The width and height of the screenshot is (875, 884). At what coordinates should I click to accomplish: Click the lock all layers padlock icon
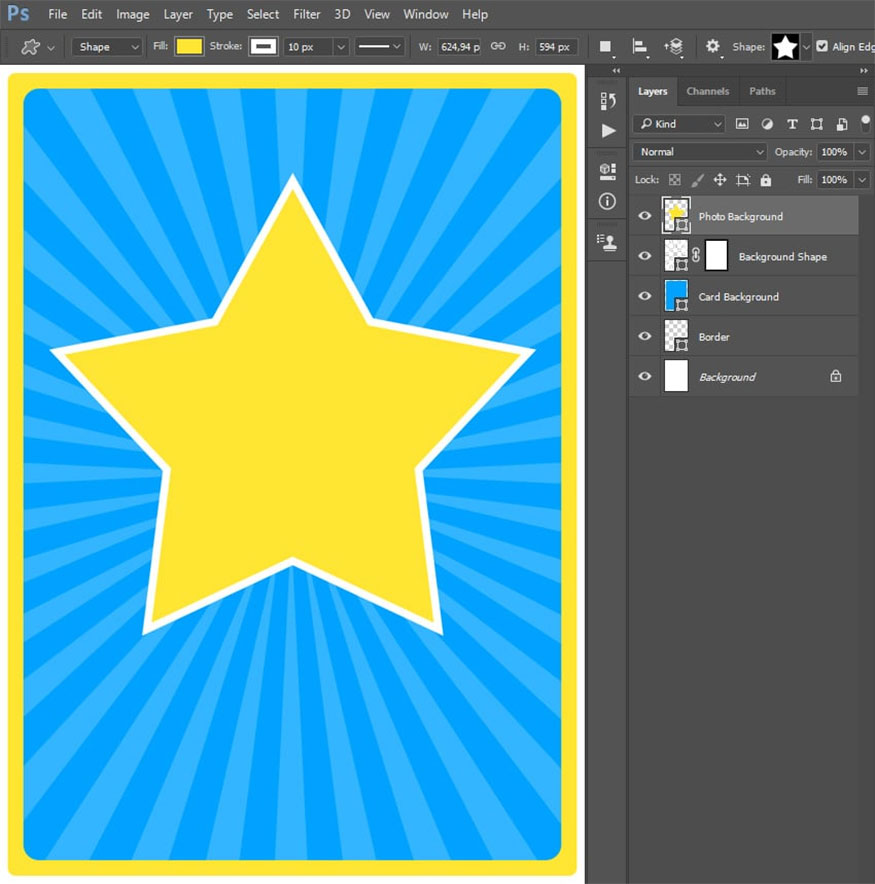766,180
